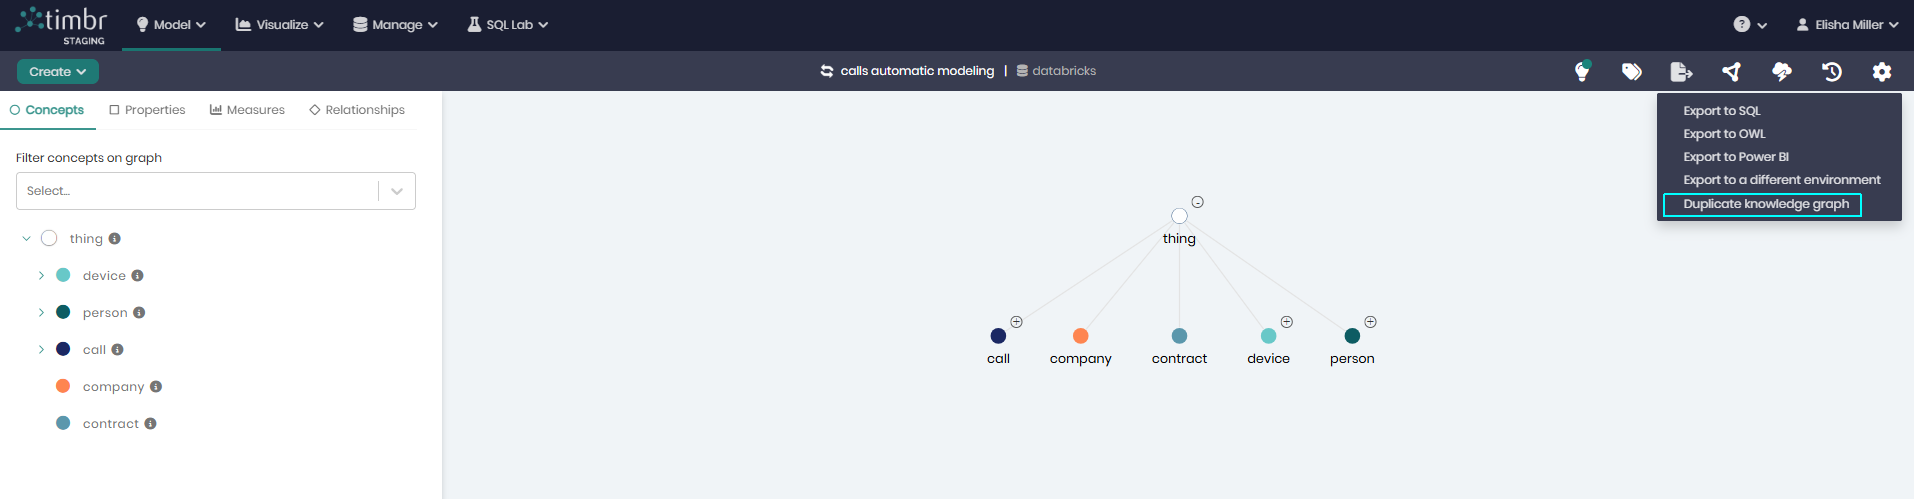Click the lightbulb suggestions icon
The width and height of the screenshot is (1914, 499).
click(x=1581, y=71)
